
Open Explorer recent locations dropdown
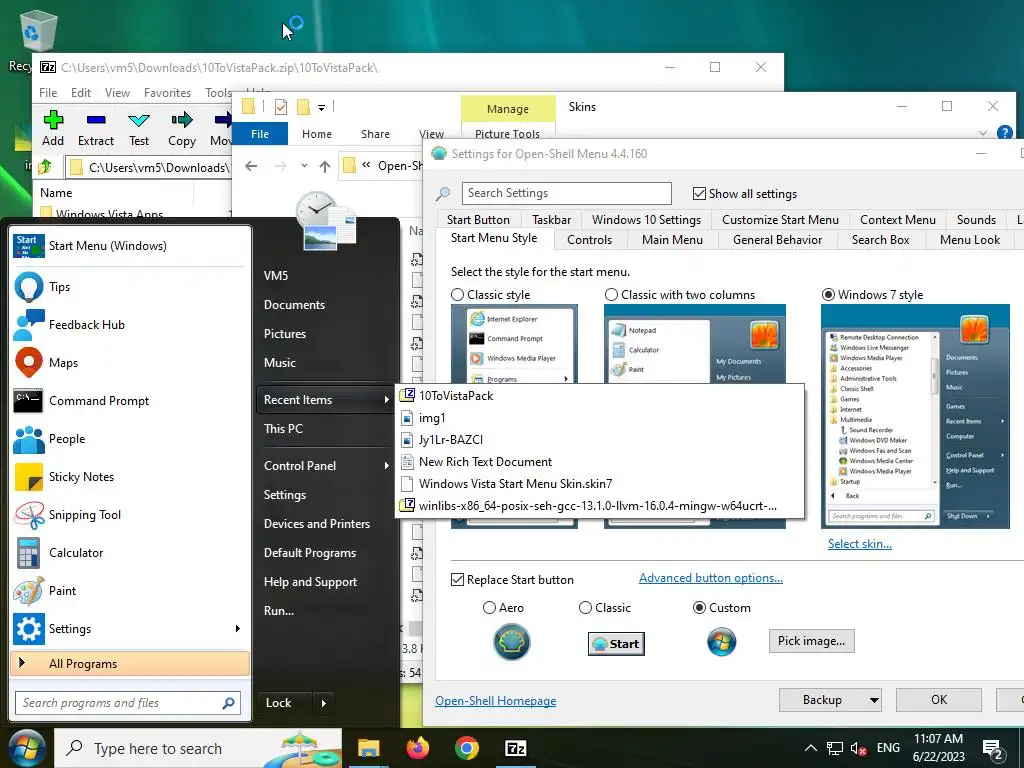point(304,166)
